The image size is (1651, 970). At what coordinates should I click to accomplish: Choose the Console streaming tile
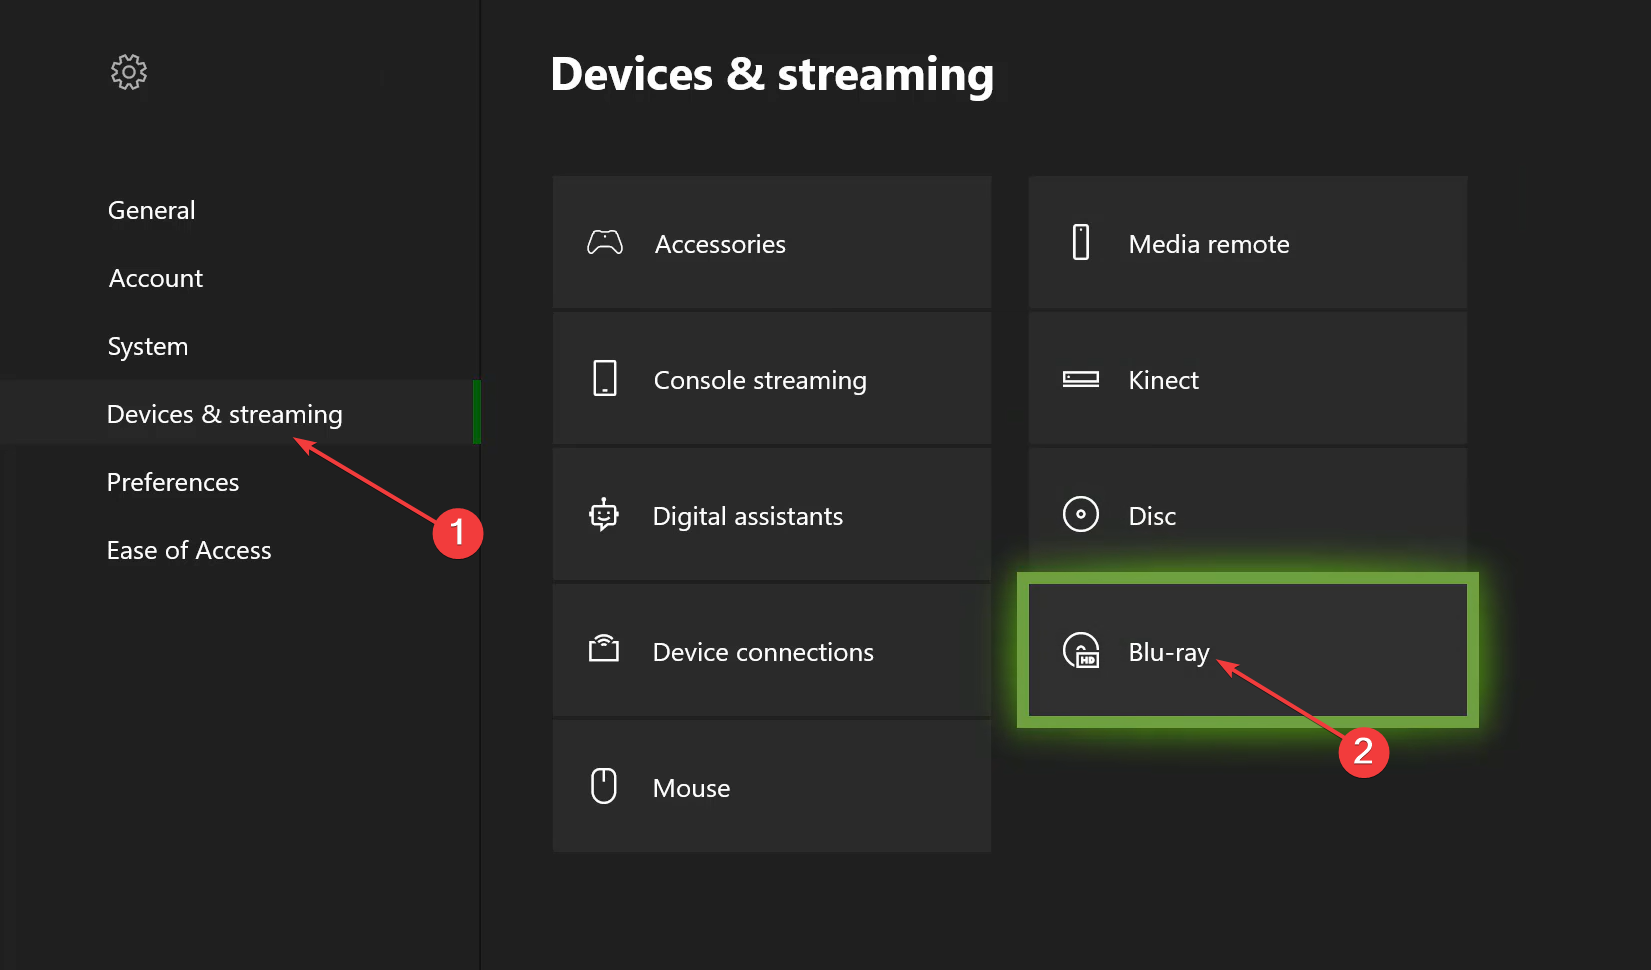(x=772, y=378)
